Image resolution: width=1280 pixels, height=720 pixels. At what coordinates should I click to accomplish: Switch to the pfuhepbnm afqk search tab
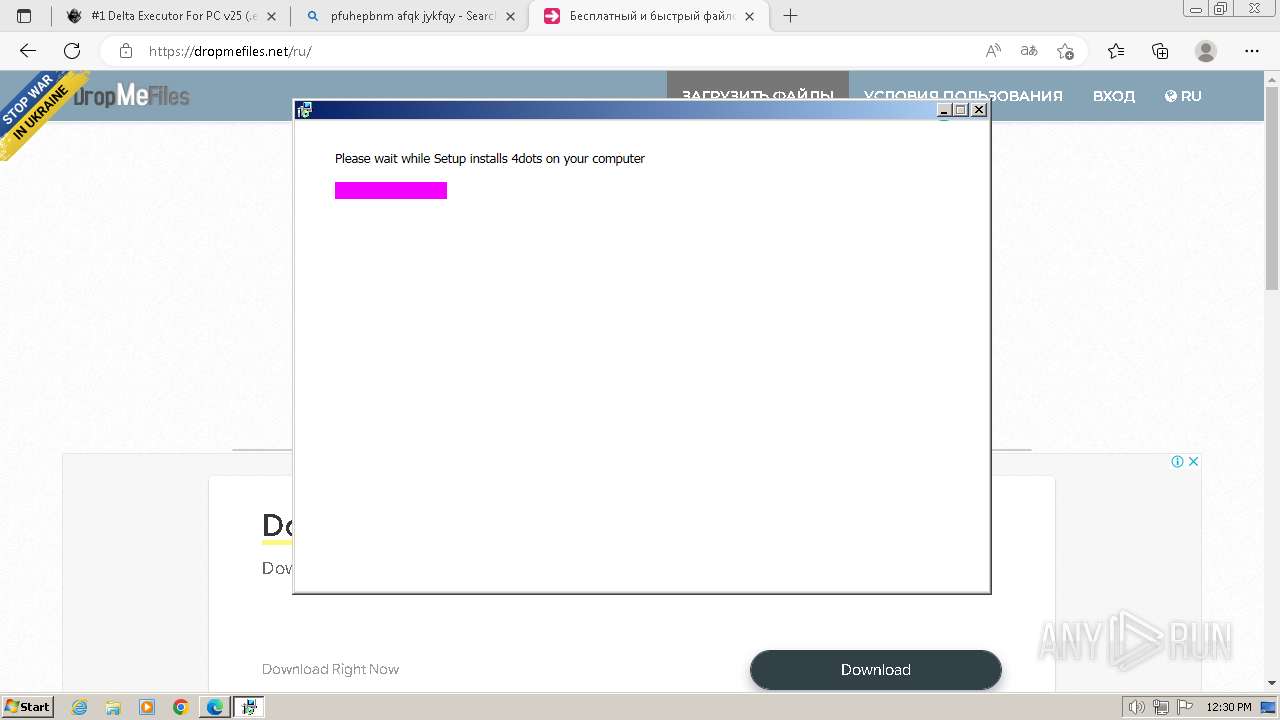point(410,16)
